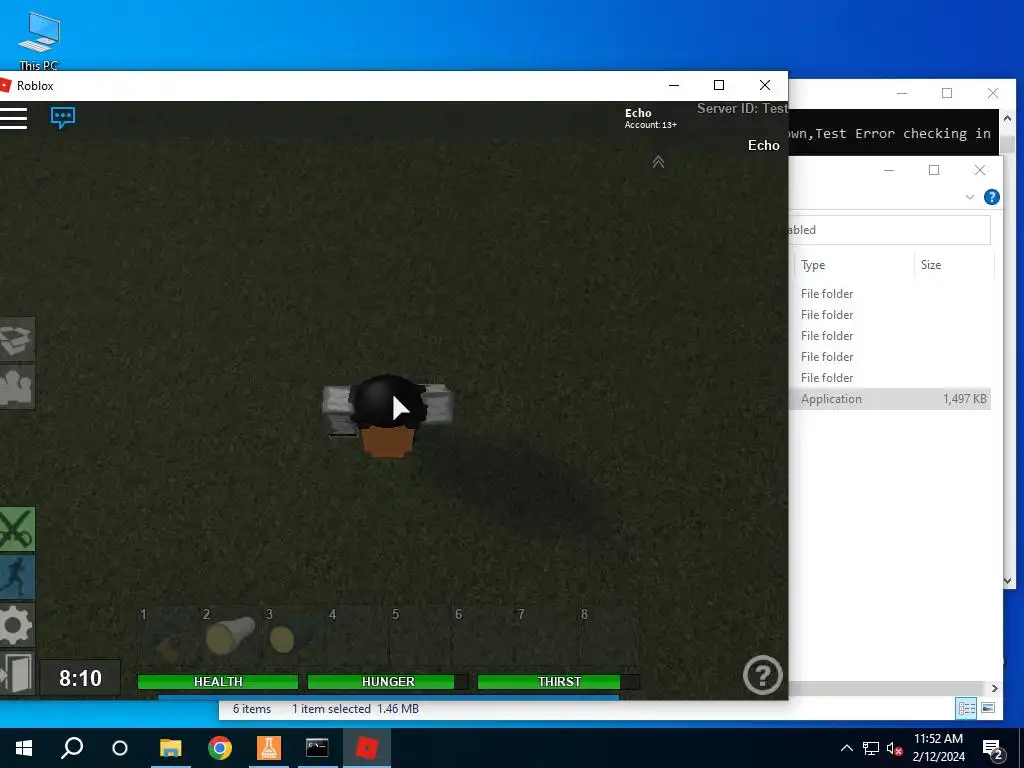
Task: Toggle the running sprint icon
Action: [x=17, y=577]
